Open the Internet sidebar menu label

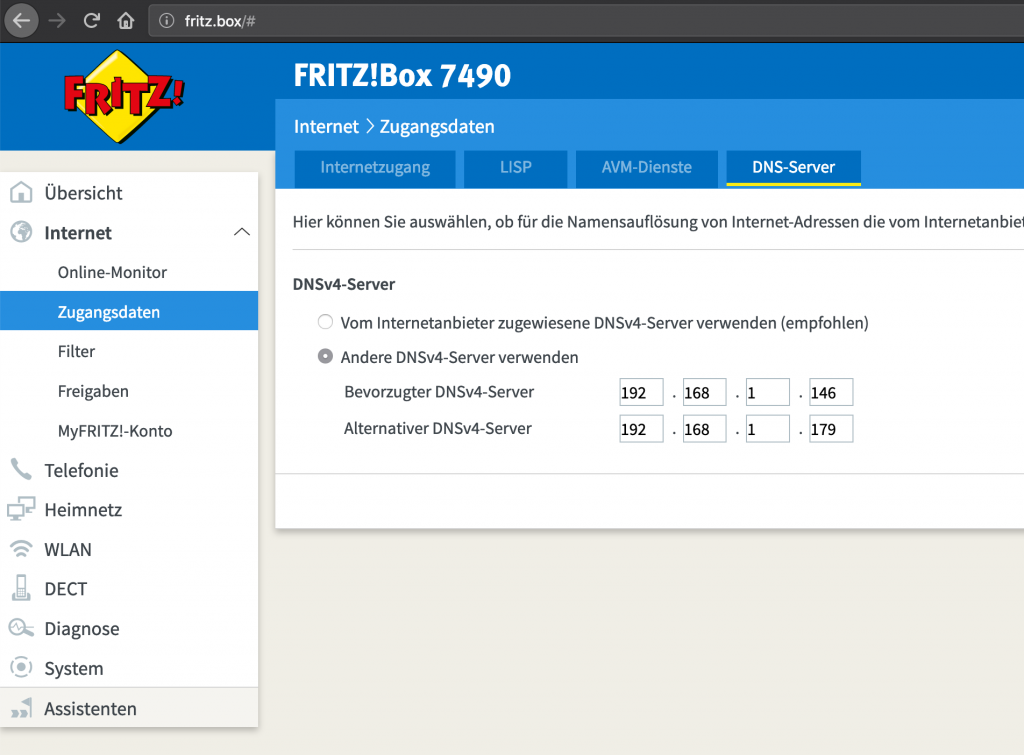point(78,233)
